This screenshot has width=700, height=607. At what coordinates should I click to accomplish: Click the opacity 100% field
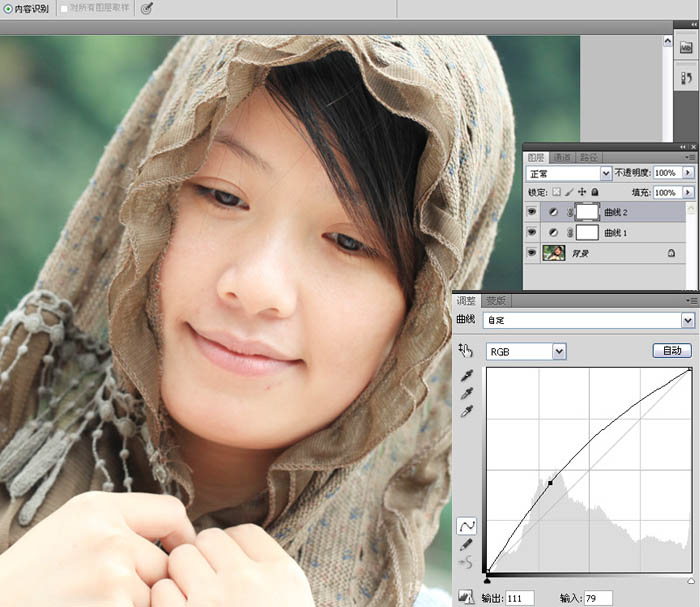[x=667, y=173]
